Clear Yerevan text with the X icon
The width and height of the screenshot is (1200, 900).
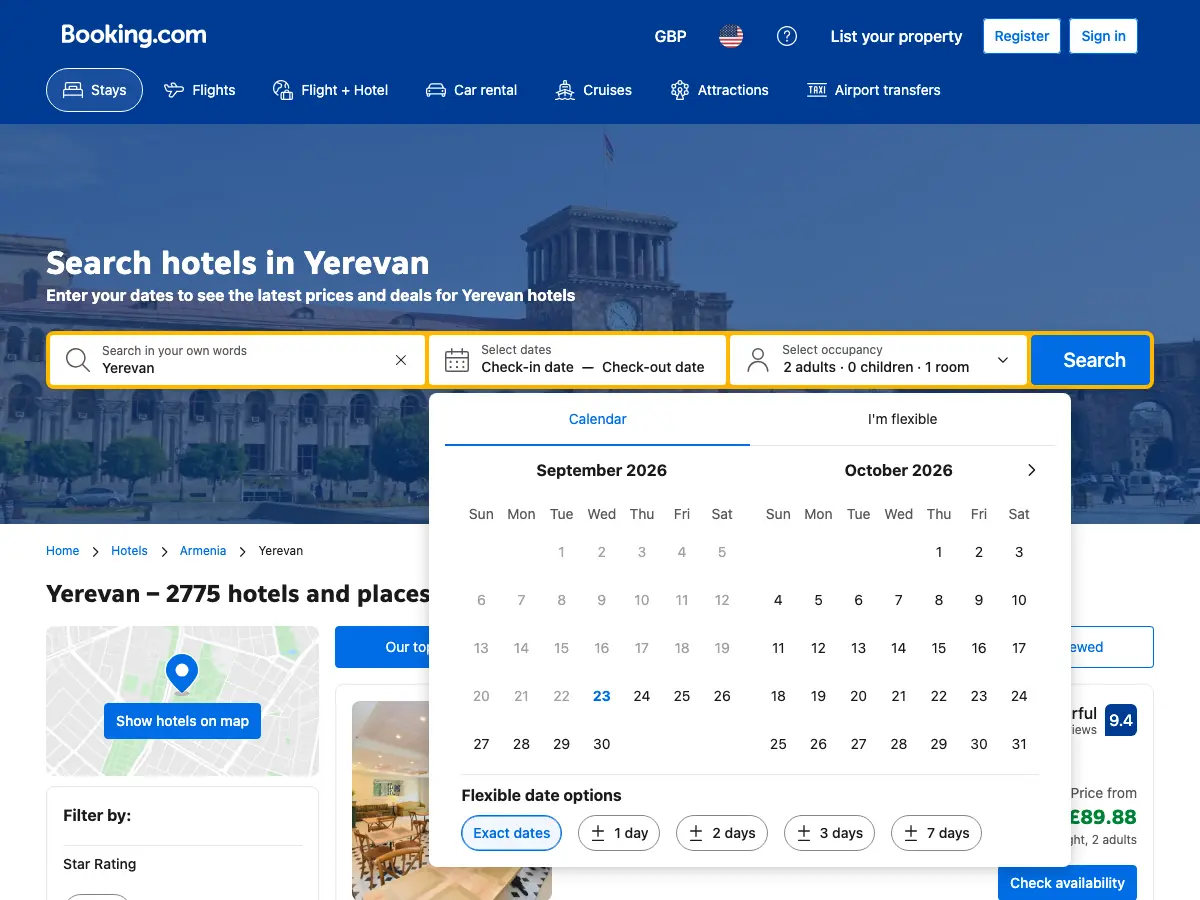pyautogui.click(x=401, y=360)
